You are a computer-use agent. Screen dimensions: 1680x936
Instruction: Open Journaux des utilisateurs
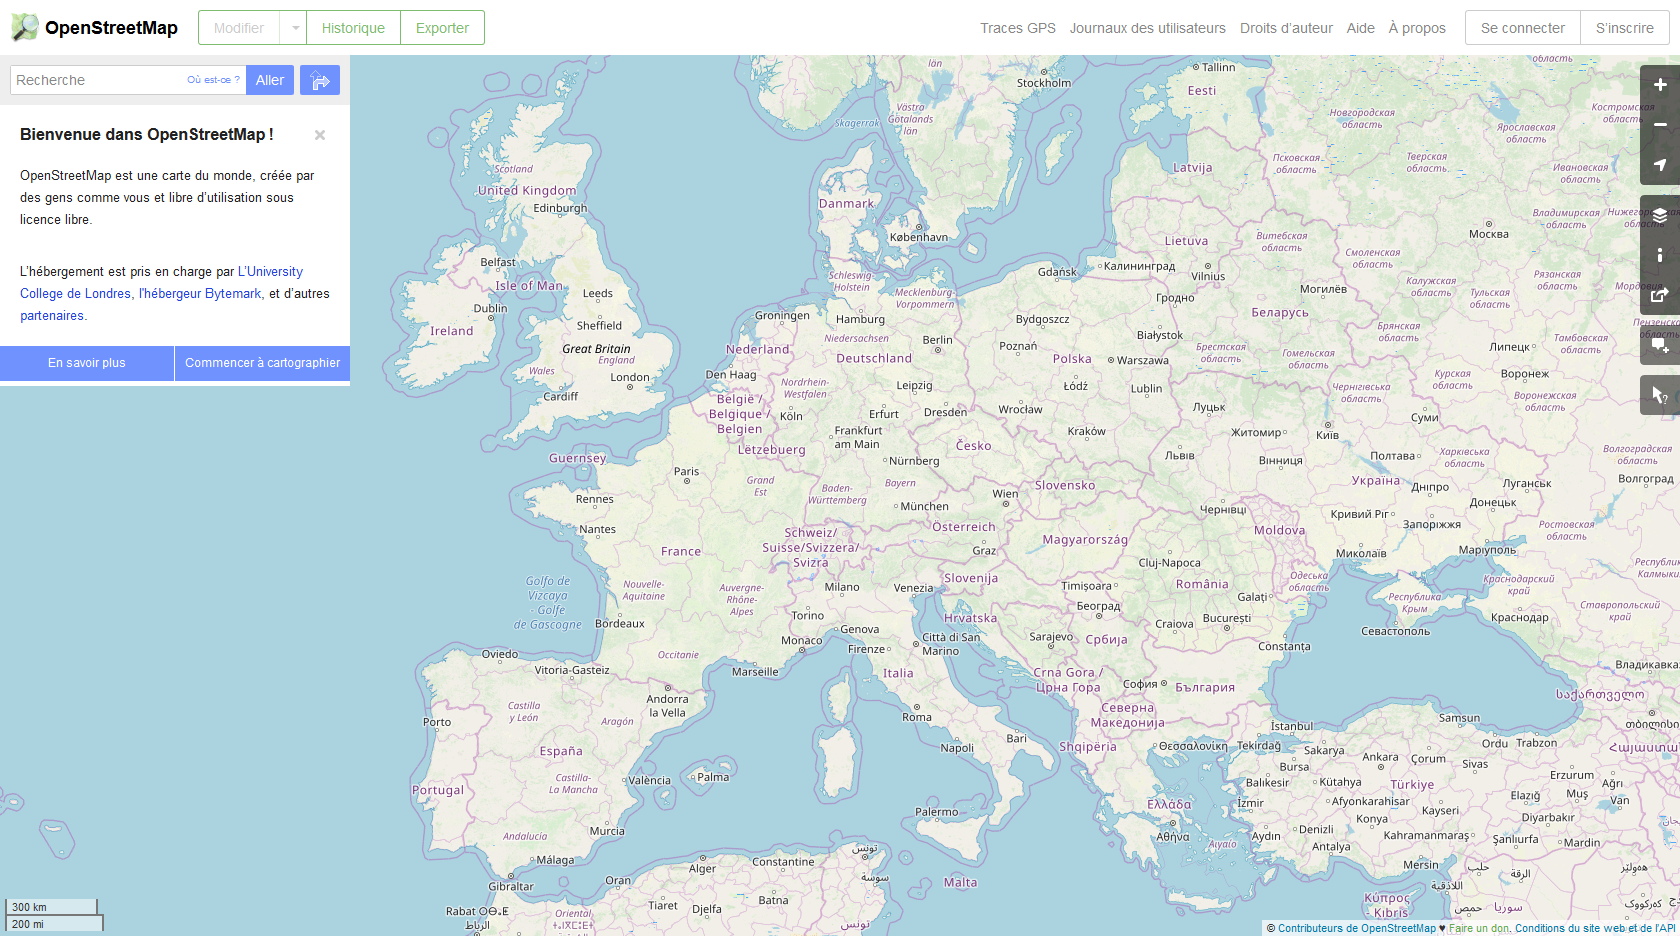pyautogui.click(x=1147, y=28)
